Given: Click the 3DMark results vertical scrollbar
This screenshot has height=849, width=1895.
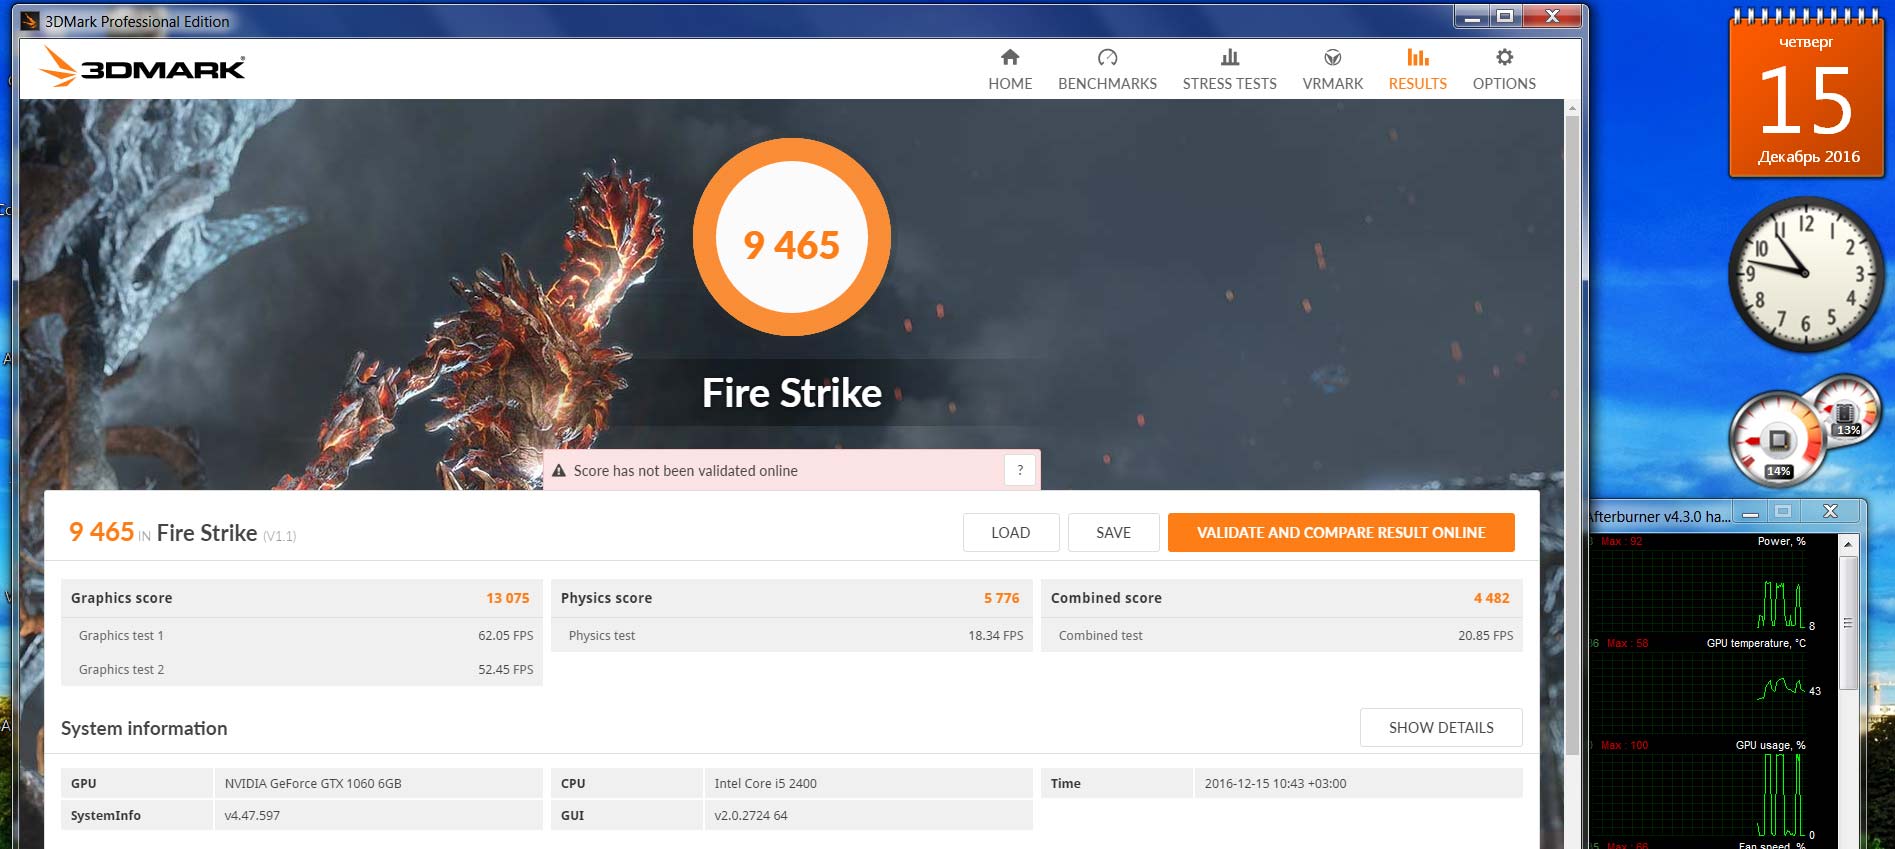Looking at the screenshot, I should click(1572, 435).
